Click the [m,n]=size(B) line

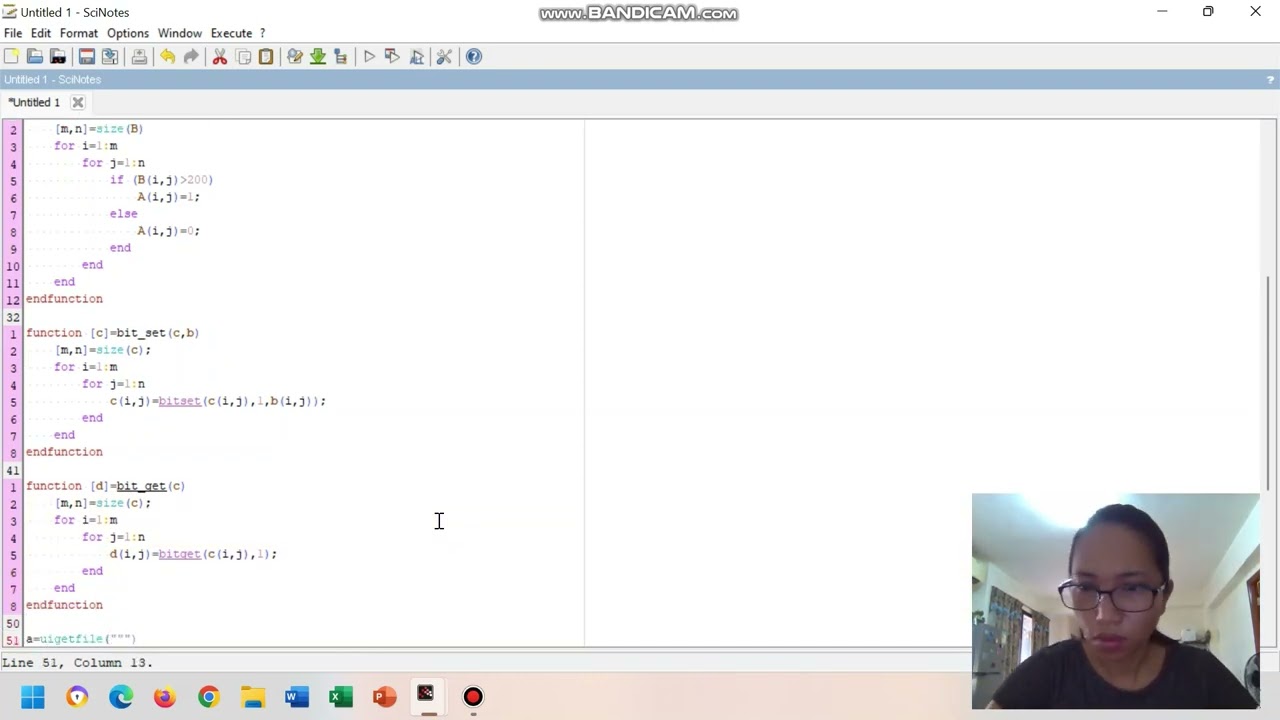[x=99, y=129]
